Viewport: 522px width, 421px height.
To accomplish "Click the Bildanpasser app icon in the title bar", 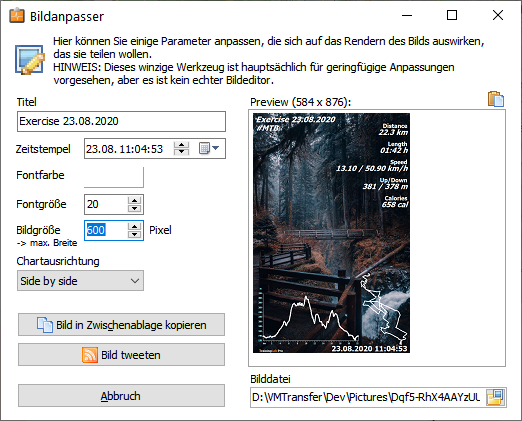I will click(x=17, y=16).
